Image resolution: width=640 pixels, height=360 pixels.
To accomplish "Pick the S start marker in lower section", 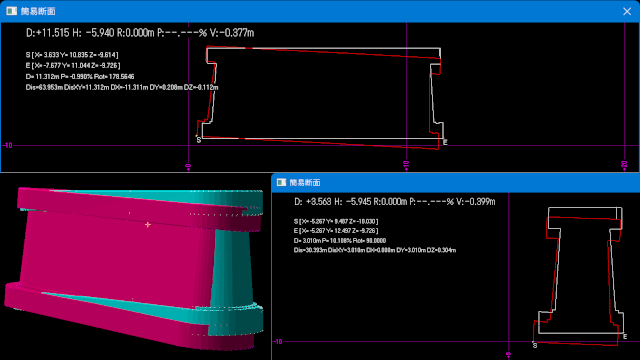I will (x=535, y=345).
